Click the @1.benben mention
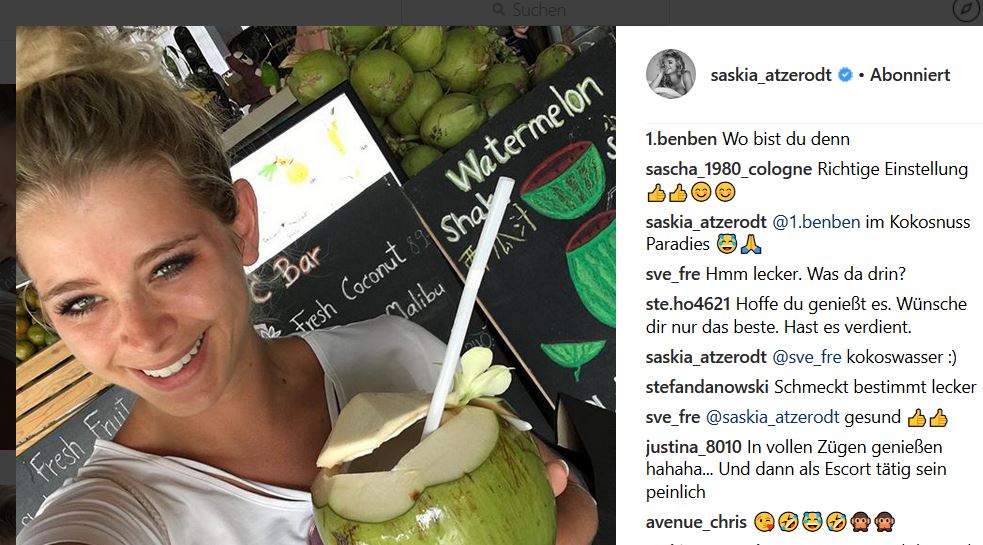Image resolution: width=983 pixels, height=545 pixels. pyautogui.click(x=816, y=222)
